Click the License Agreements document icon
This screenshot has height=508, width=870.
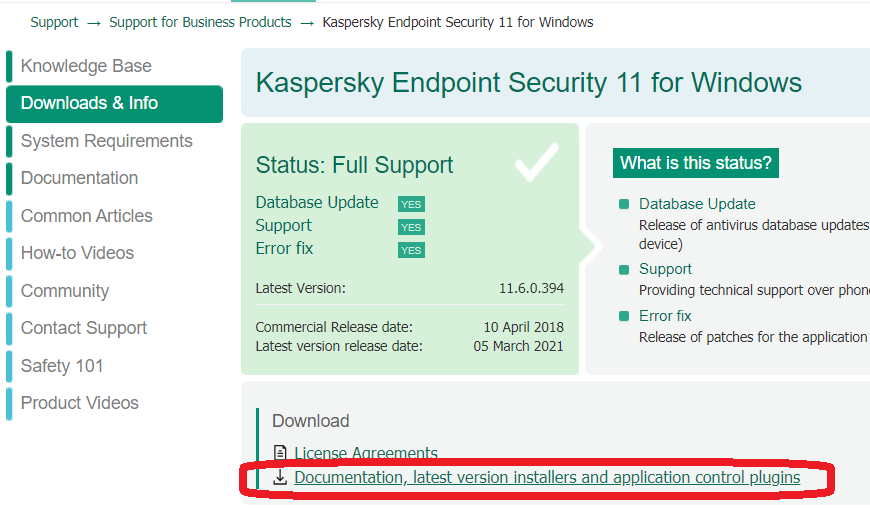(280, 454)
